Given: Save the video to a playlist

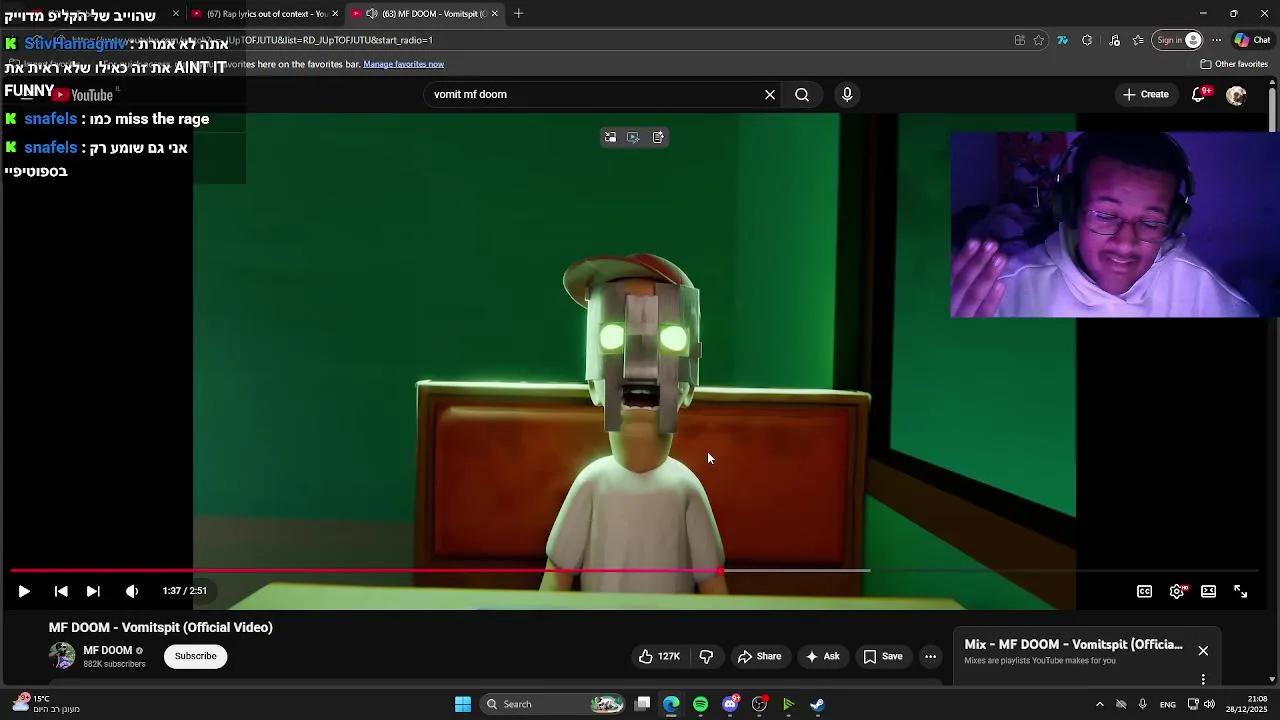Looking at the screenshot, I should click(x=883, y=656).
